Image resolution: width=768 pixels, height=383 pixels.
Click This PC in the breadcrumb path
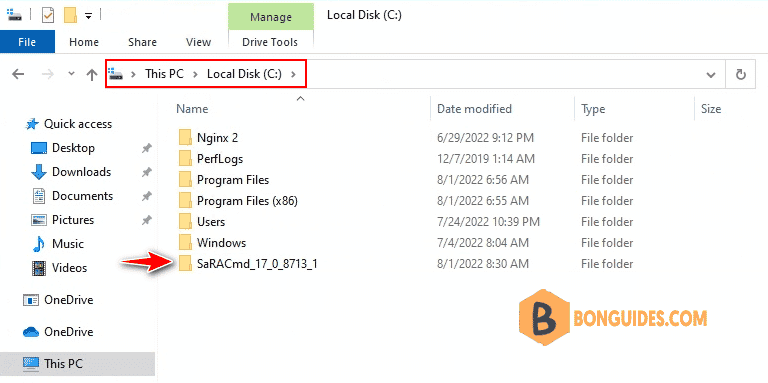(x=164, y=74)
